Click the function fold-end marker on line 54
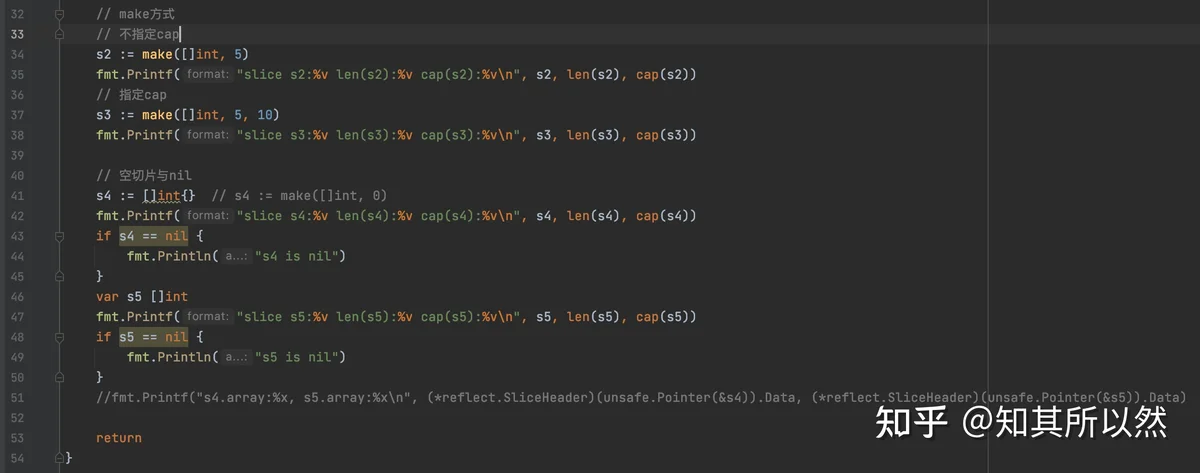Screen dimensions: 1200x473 coord(60,457)
